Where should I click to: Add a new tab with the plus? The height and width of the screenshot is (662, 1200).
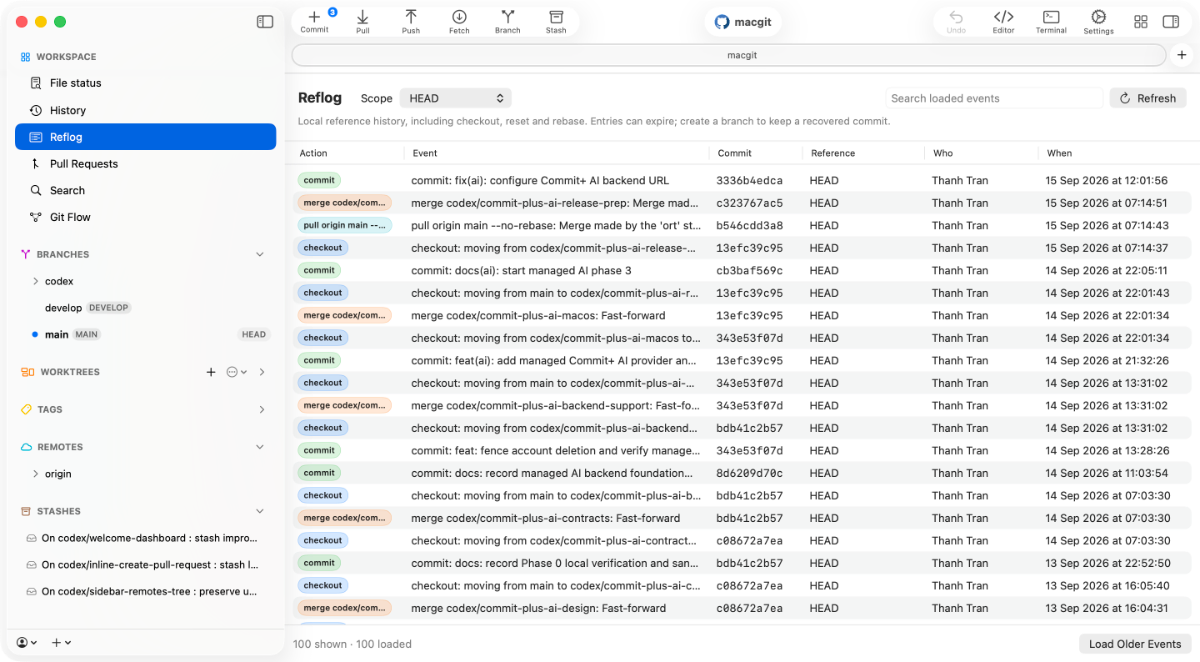click(1182, 55)
